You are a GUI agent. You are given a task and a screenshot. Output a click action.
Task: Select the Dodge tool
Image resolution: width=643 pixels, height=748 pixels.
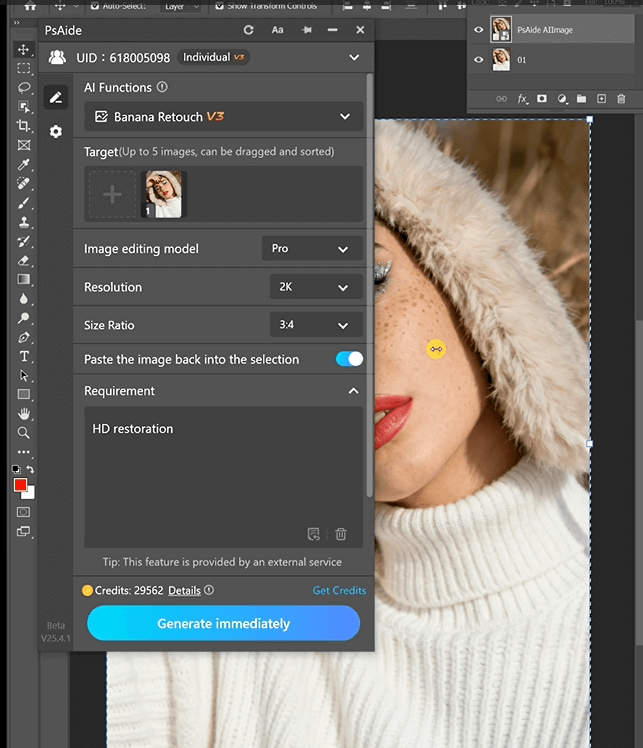pos(23,318)
